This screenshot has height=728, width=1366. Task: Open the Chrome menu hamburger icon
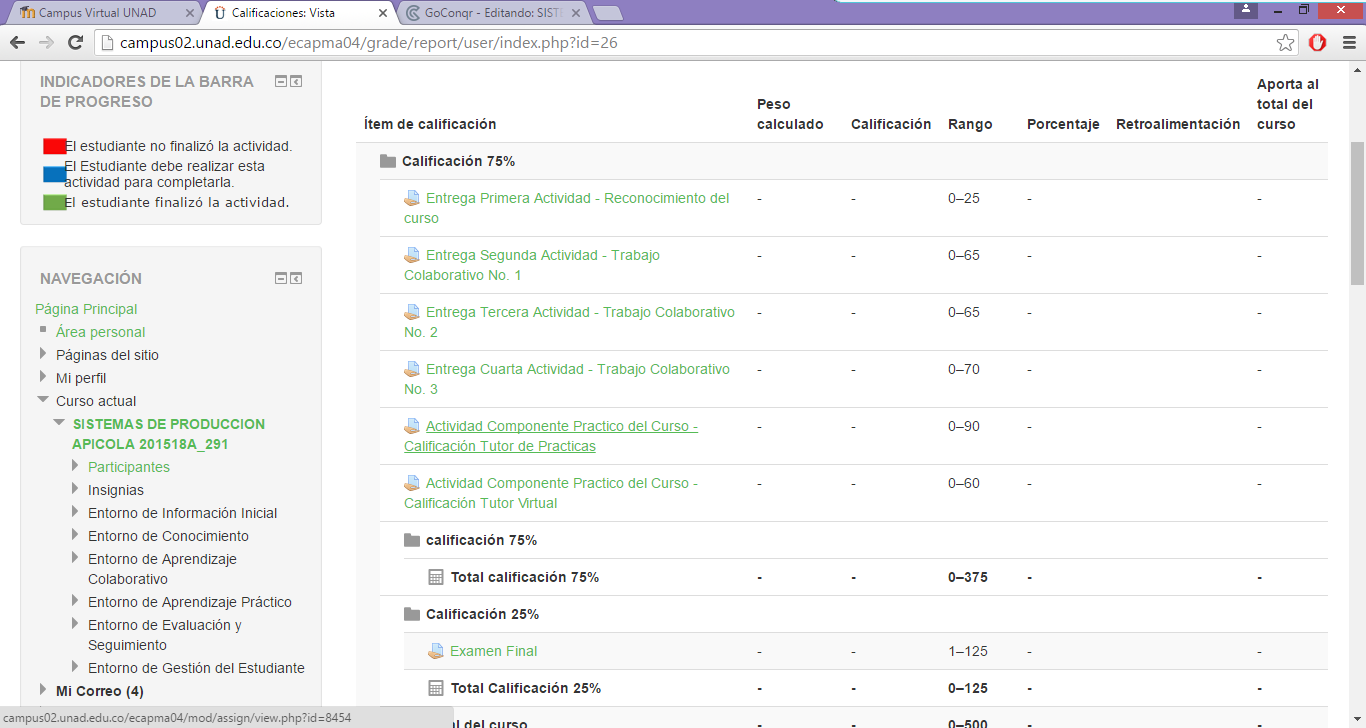1347,43
